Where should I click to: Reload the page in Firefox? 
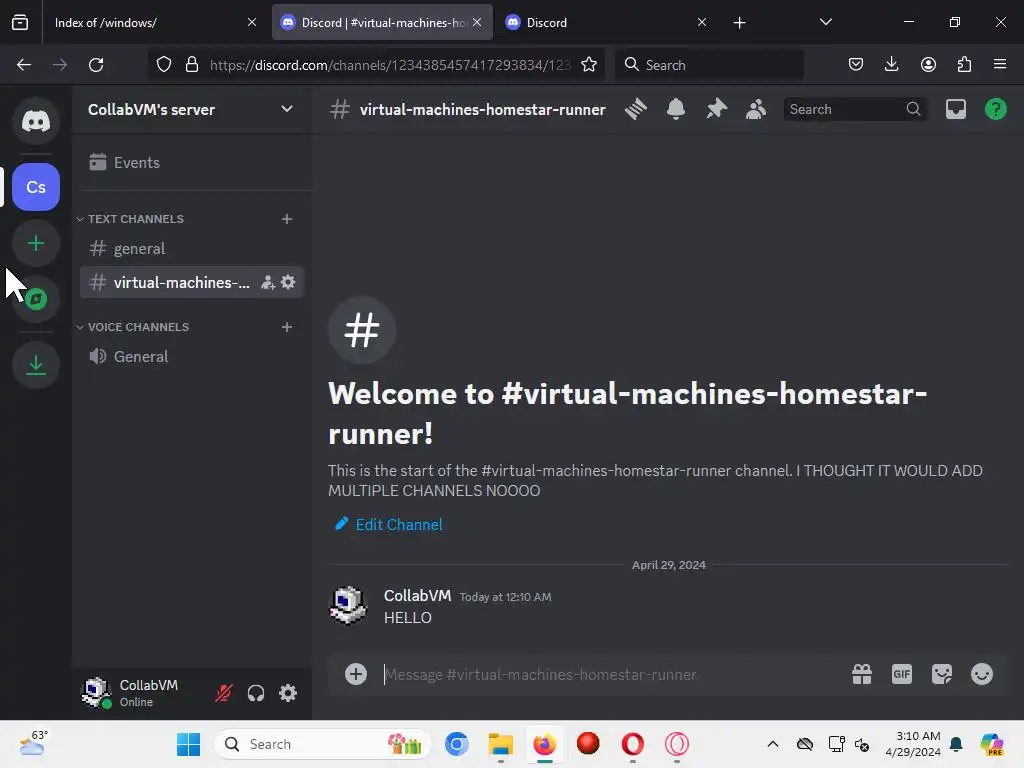click(x=96, y=65)
